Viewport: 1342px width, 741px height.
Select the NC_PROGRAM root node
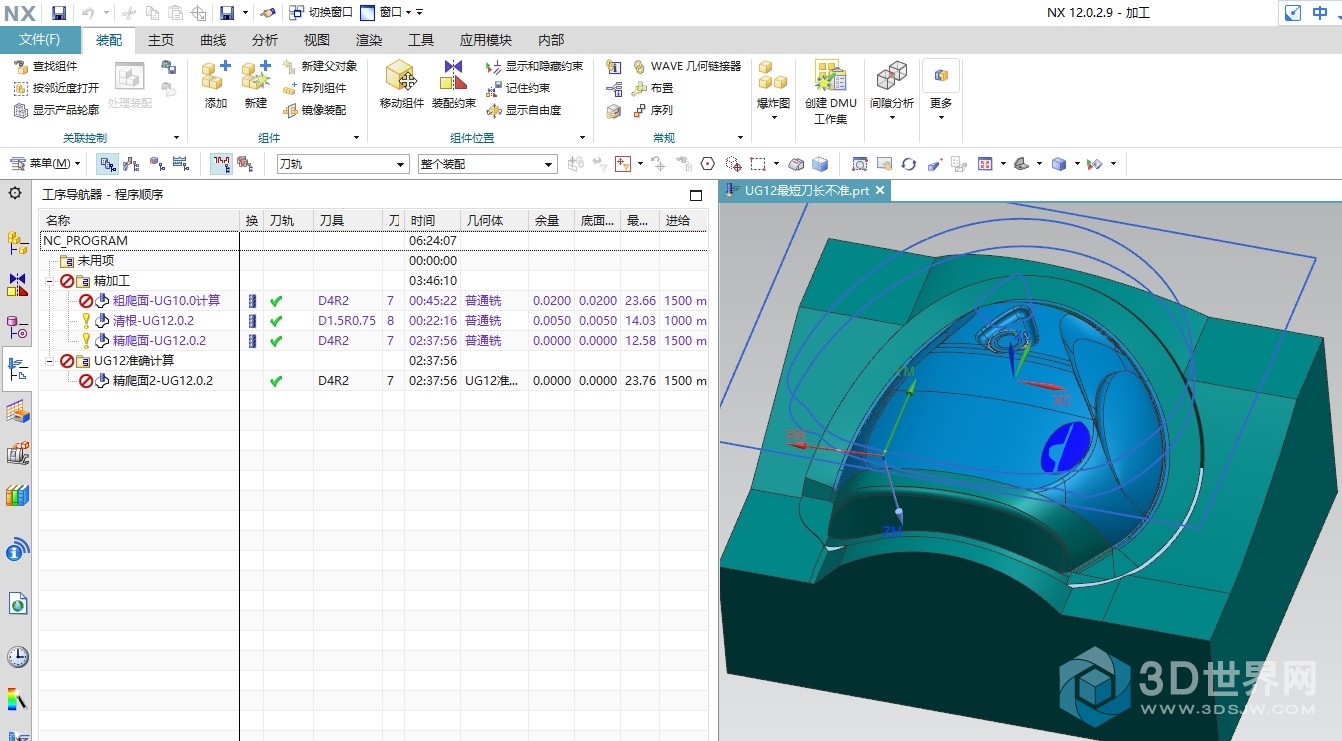[85, 240]
